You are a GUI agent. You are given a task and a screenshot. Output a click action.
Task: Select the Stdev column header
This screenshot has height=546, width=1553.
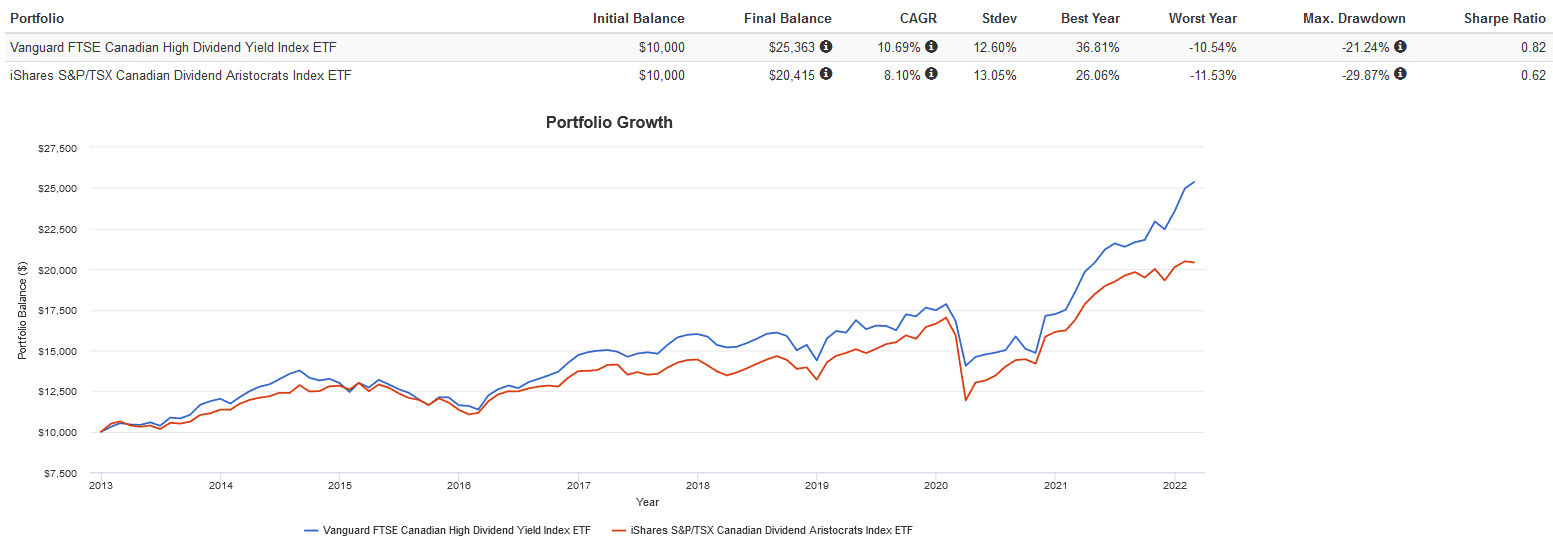pos(1000,18)
